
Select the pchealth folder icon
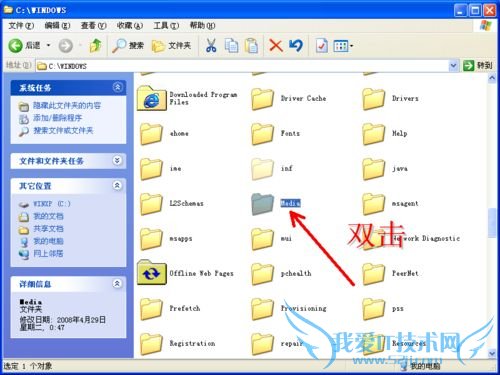click(x=263, y=274)
